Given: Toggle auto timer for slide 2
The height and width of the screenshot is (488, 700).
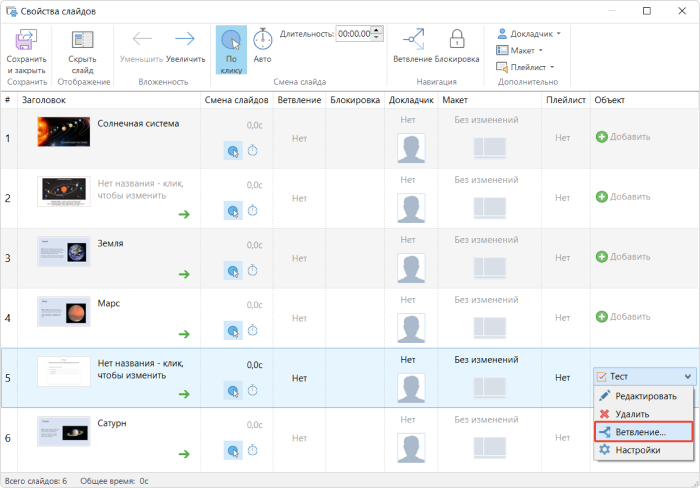Looking at the screenshot, I should coord(253,210).
